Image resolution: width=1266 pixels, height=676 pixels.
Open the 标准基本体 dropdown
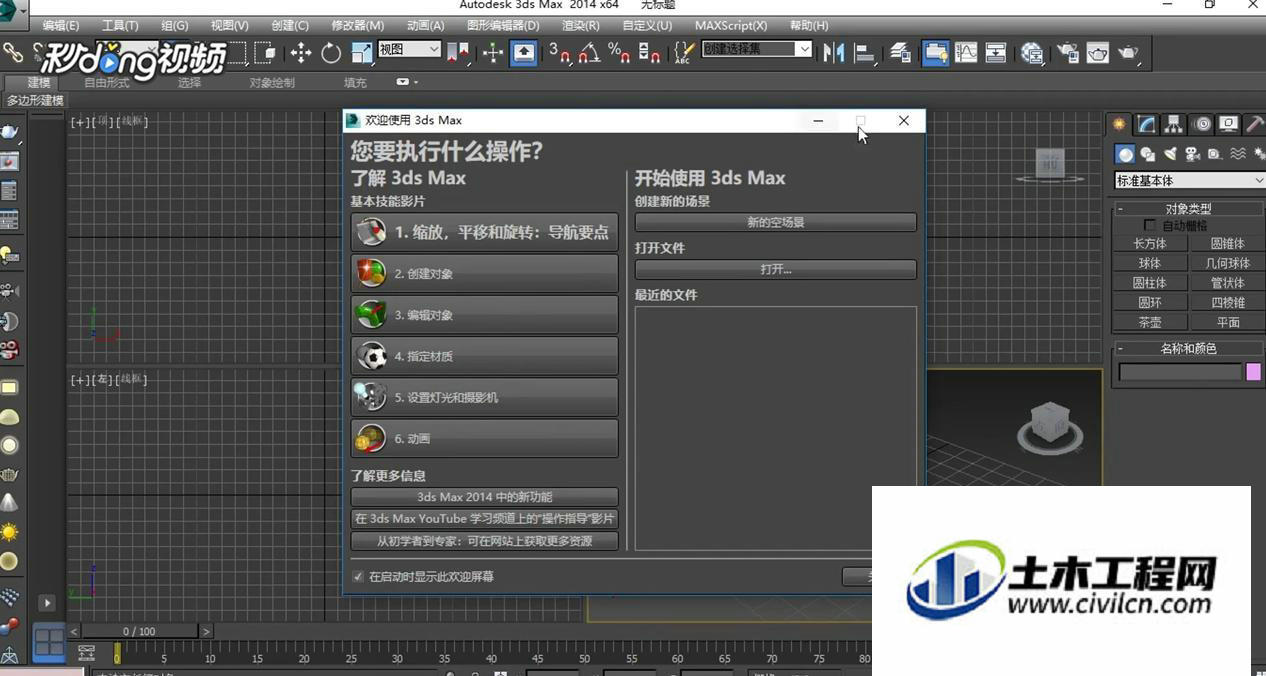pyautogui.click(x=1190, y=181)
